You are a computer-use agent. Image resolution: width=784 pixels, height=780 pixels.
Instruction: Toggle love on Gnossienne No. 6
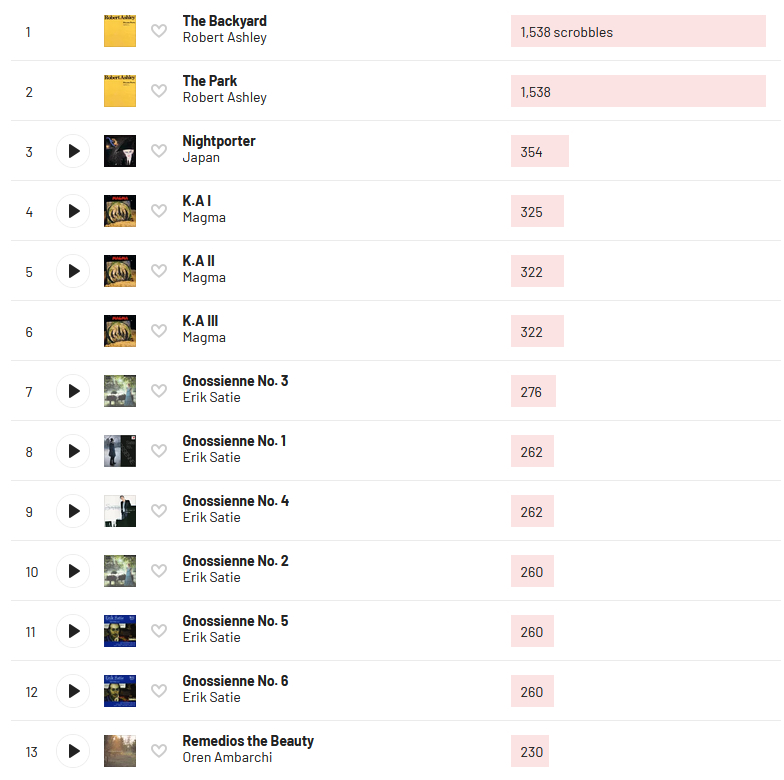[159, 691]
